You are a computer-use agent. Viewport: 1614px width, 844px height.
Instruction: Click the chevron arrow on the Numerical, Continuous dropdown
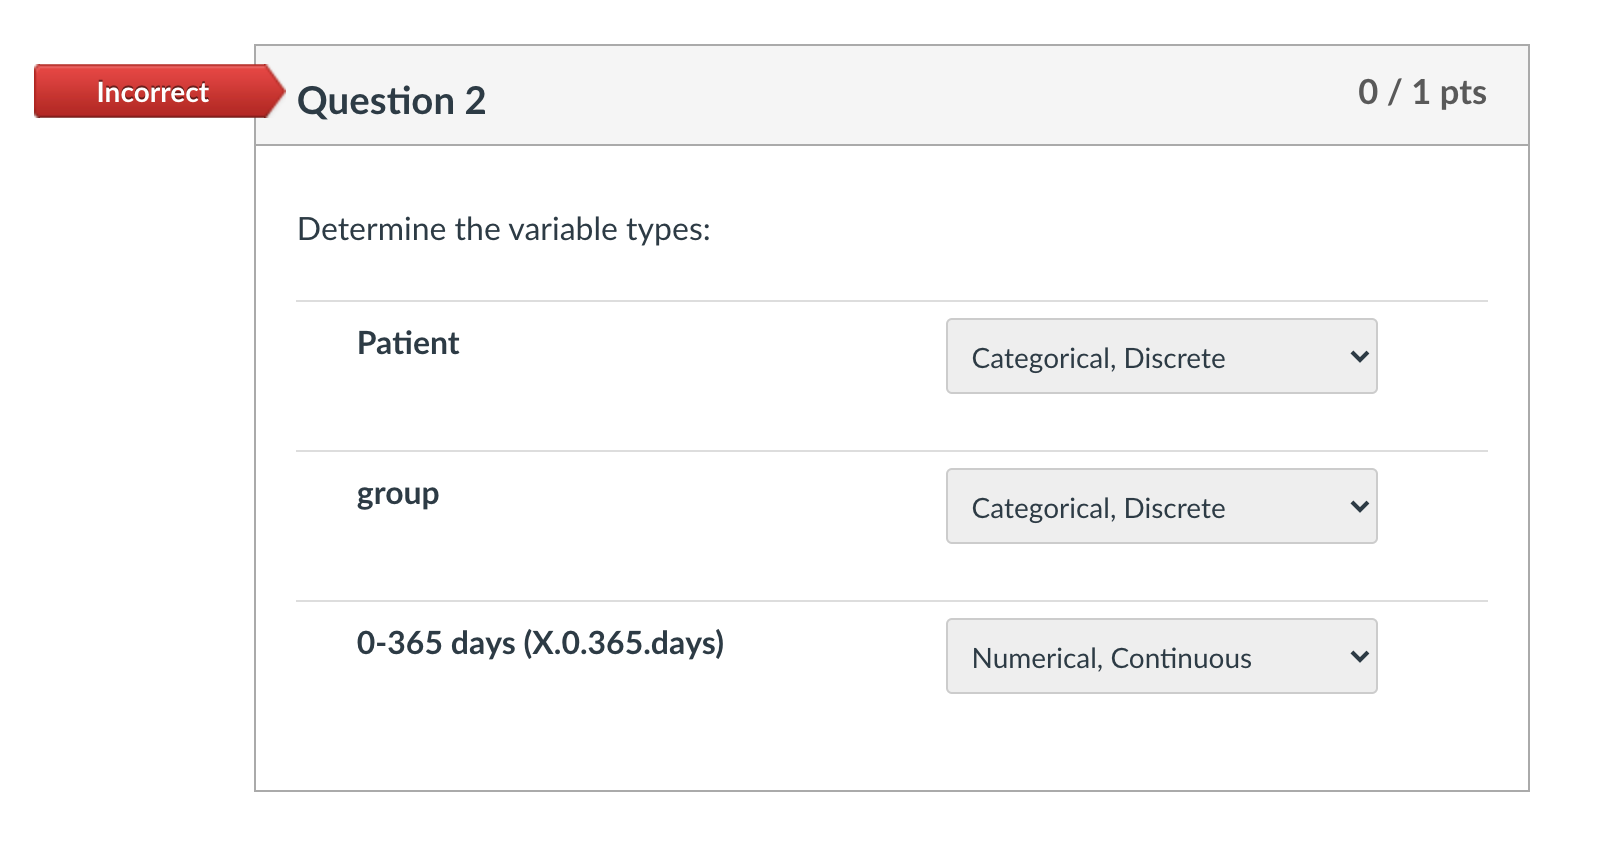pyautogui.click(x=1358, y=657)
